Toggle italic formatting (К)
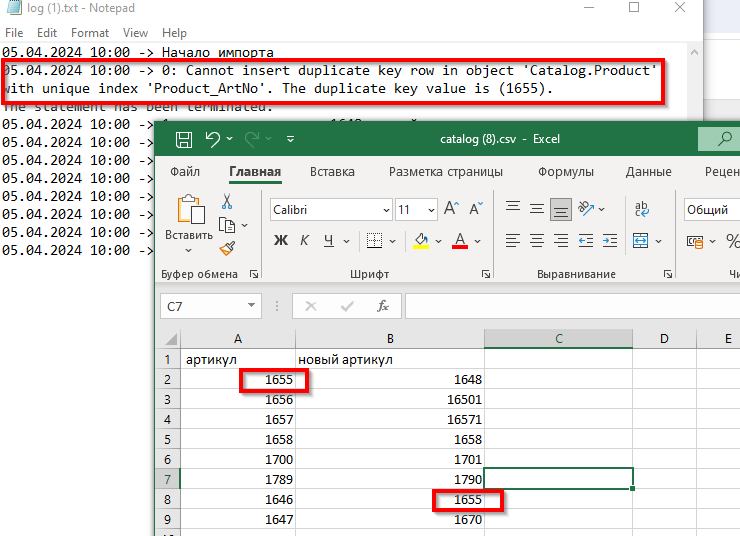The width and height of the screenshot is (740, 536). click(303, 241)
